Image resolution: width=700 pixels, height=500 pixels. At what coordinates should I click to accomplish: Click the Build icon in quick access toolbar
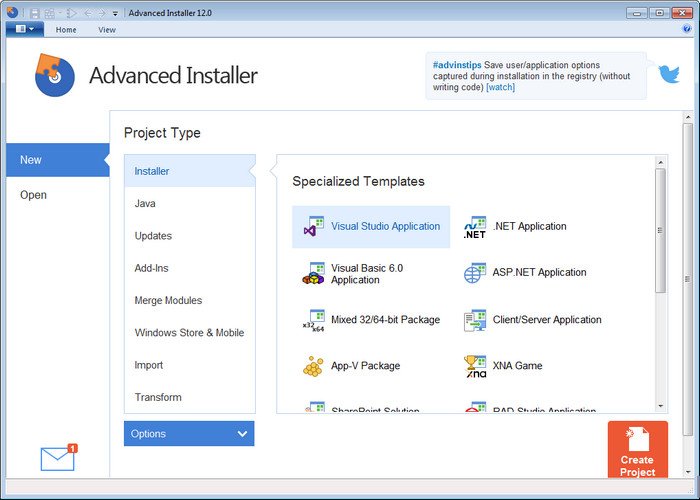coord(49,13)
